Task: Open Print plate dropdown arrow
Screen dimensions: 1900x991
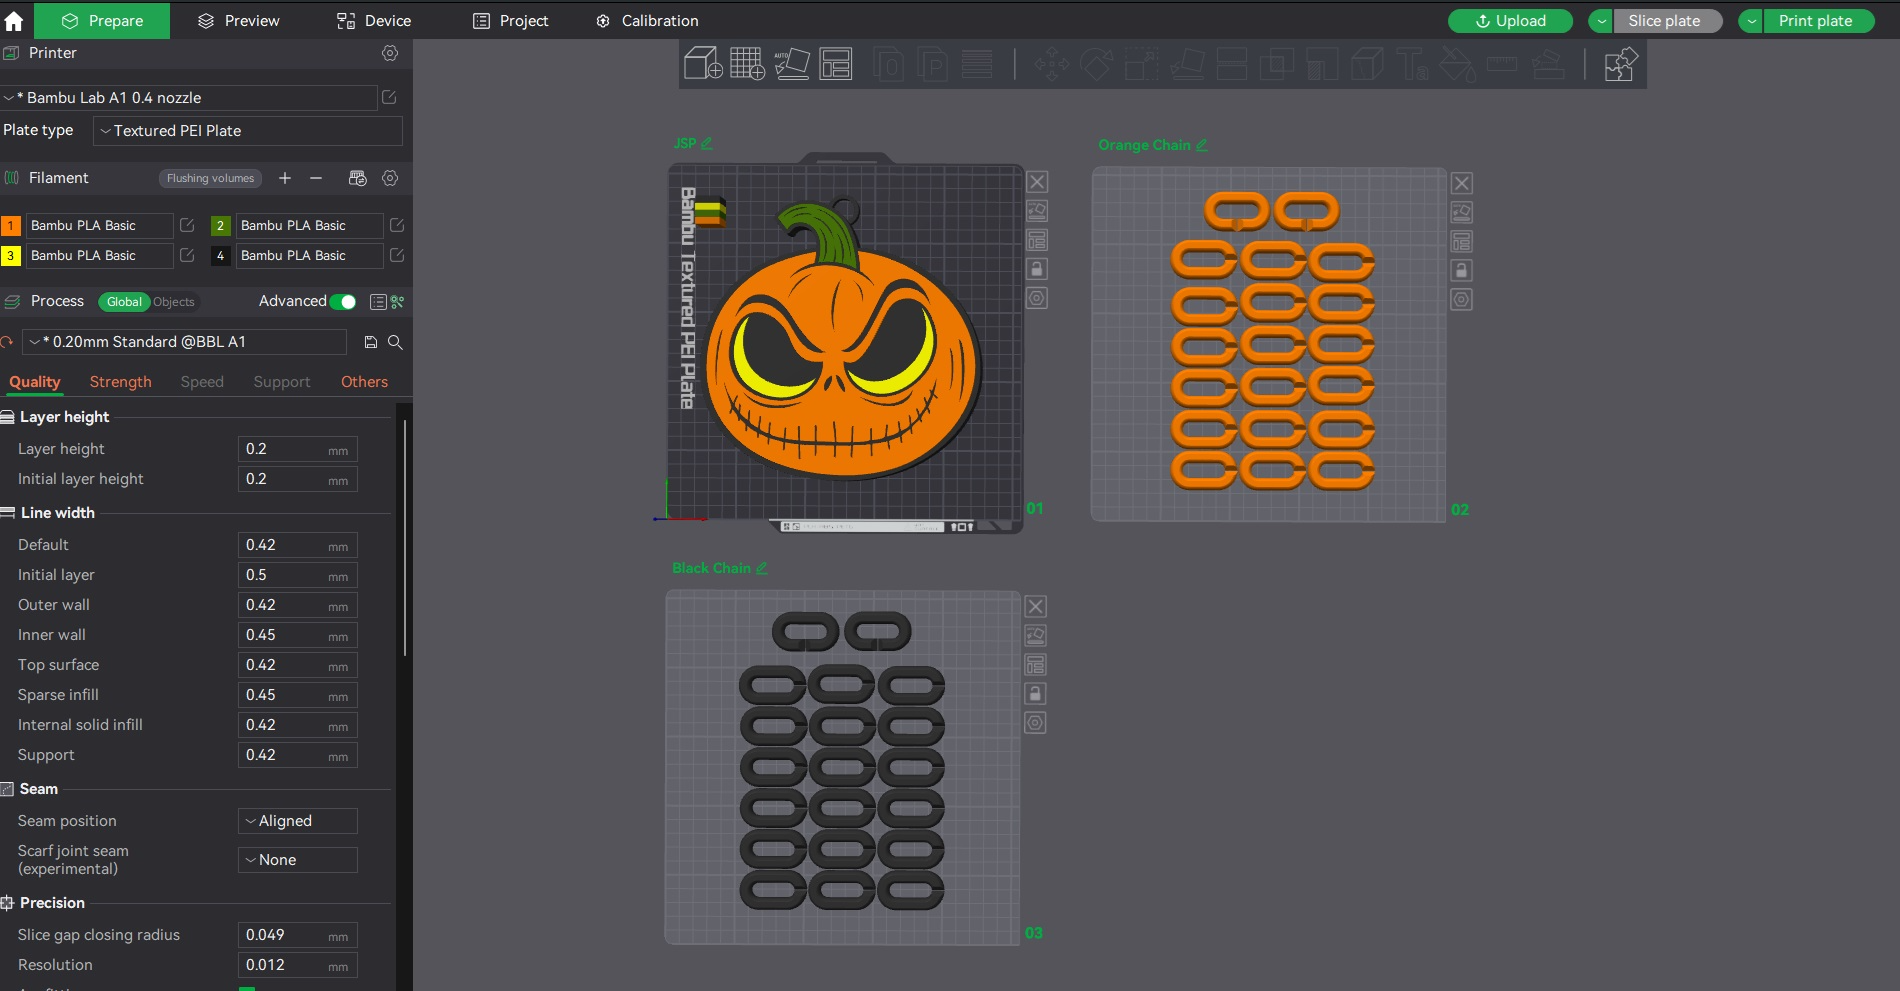Action: (x=1751, y=21)
